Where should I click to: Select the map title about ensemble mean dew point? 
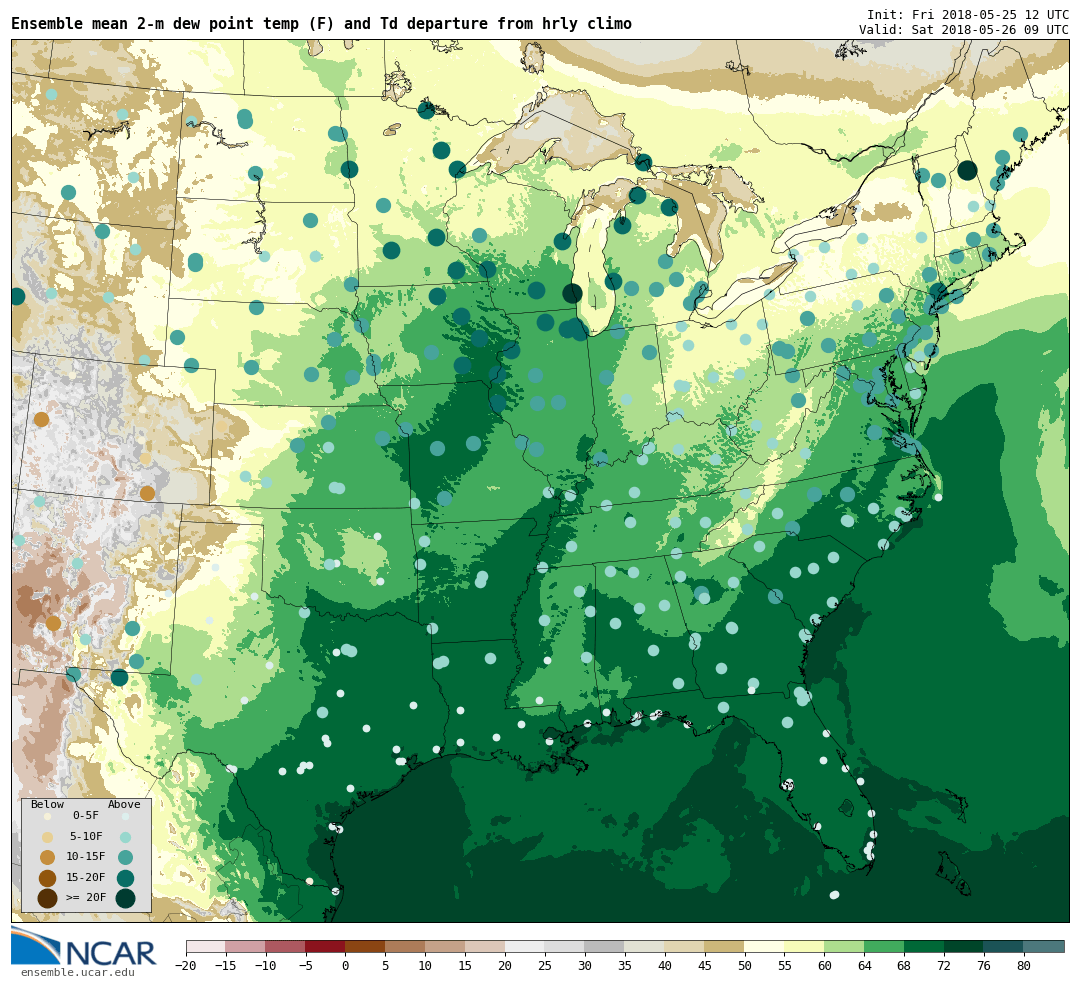pyautogui.click(x=321, y=23)
